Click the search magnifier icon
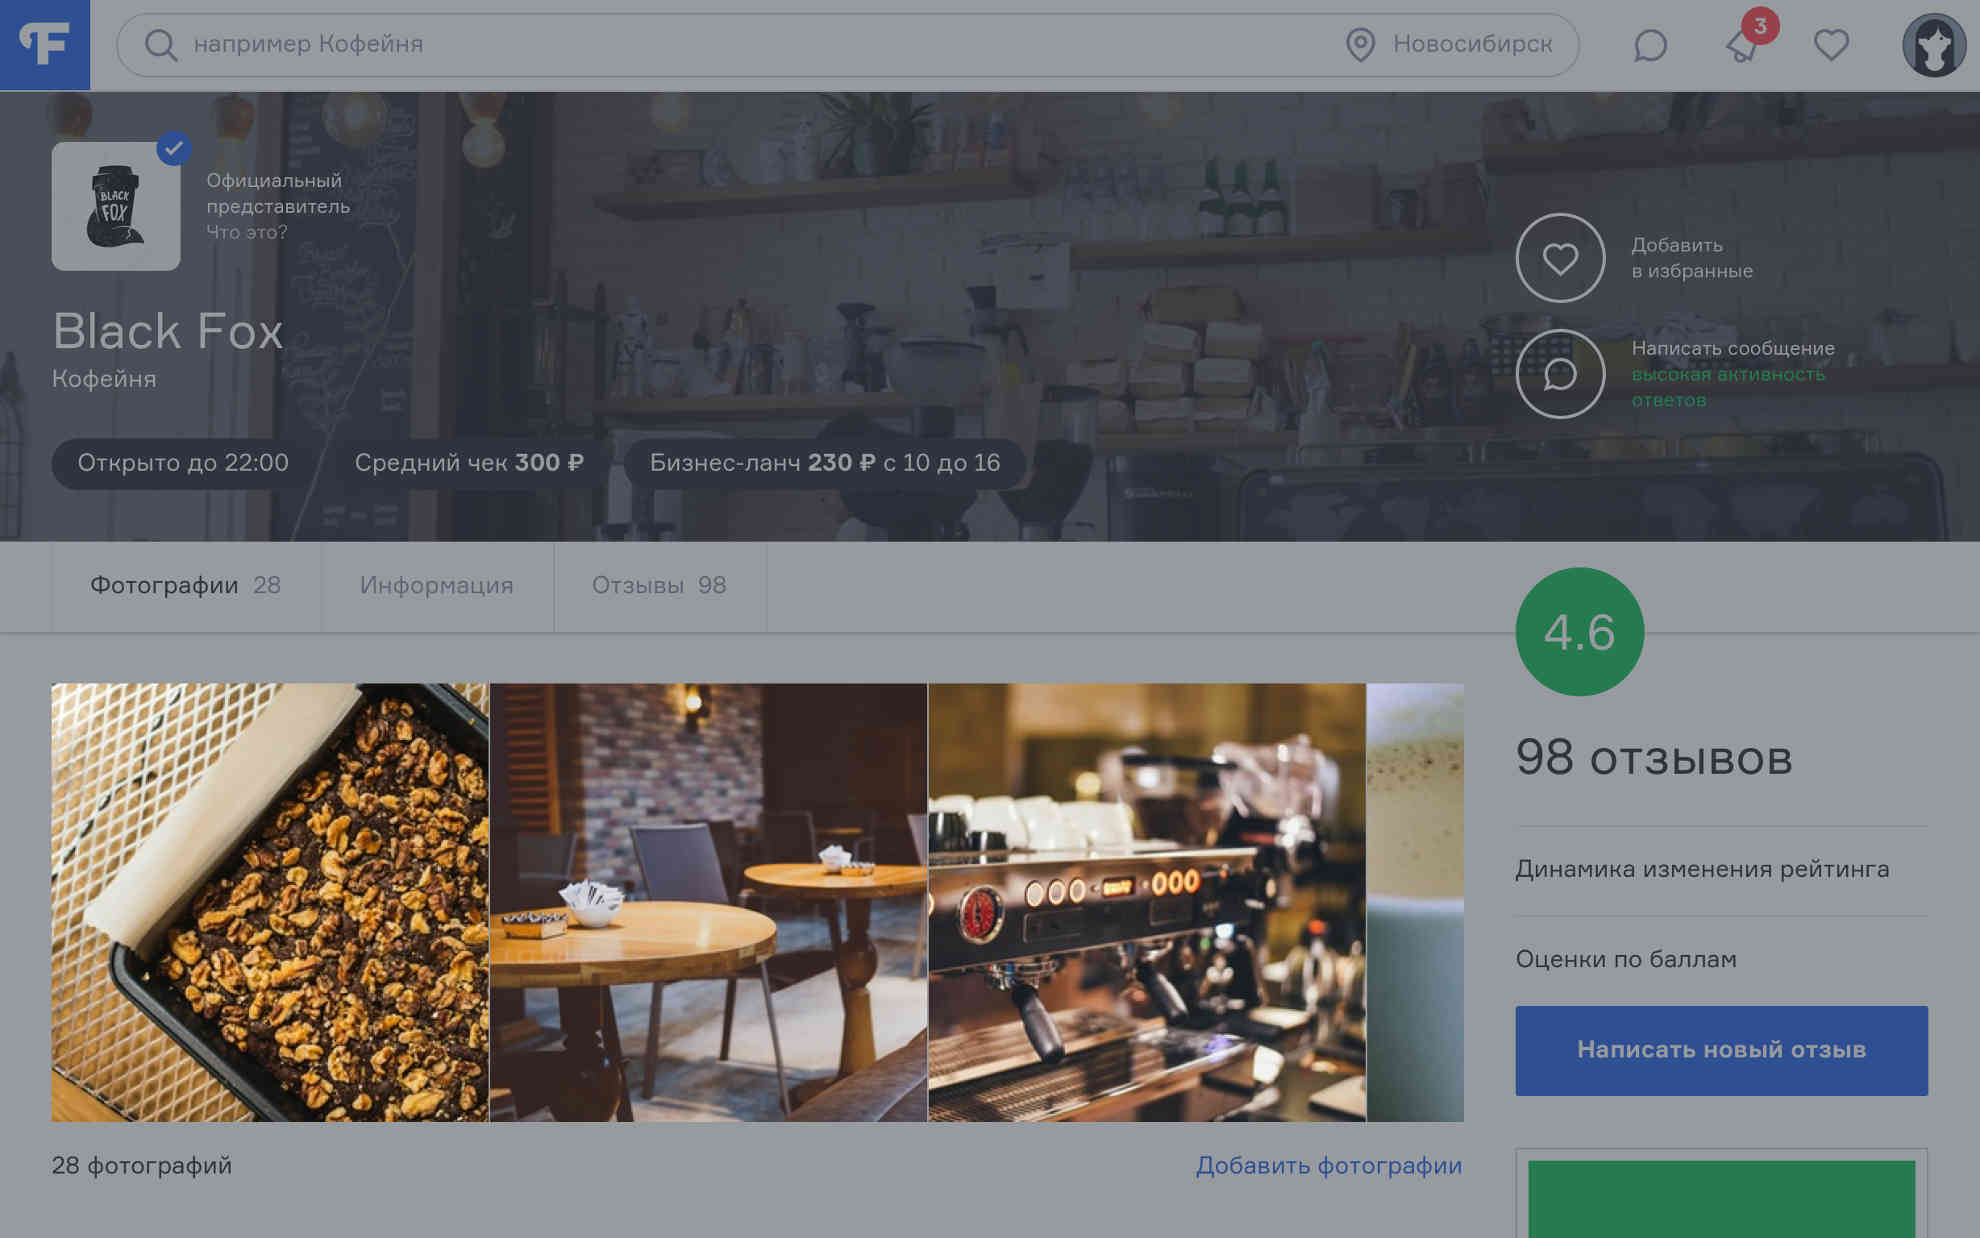Image resolution: width=1980 pixels, height=1238 pixels. click(x=161, y=44)
